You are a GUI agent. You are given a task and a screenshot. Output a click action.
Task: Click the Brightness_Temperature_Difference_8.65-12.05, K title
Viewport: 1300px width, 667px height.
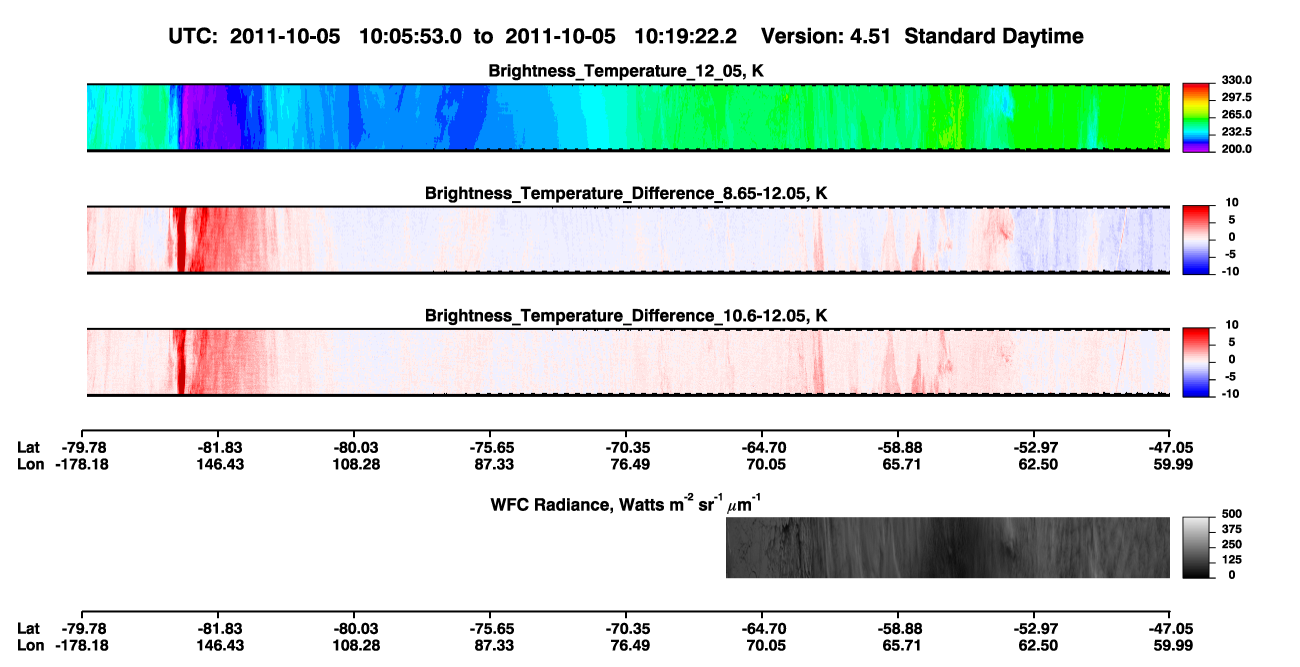click(x=627, y=193)
